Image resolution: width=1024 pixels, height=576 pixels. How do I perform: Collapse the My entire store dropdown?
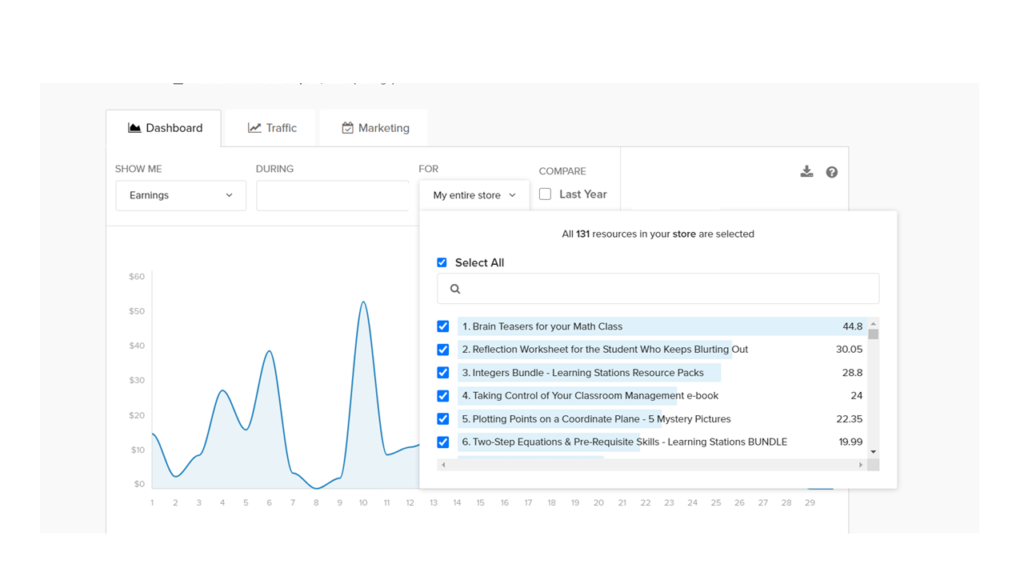(474, 195)
